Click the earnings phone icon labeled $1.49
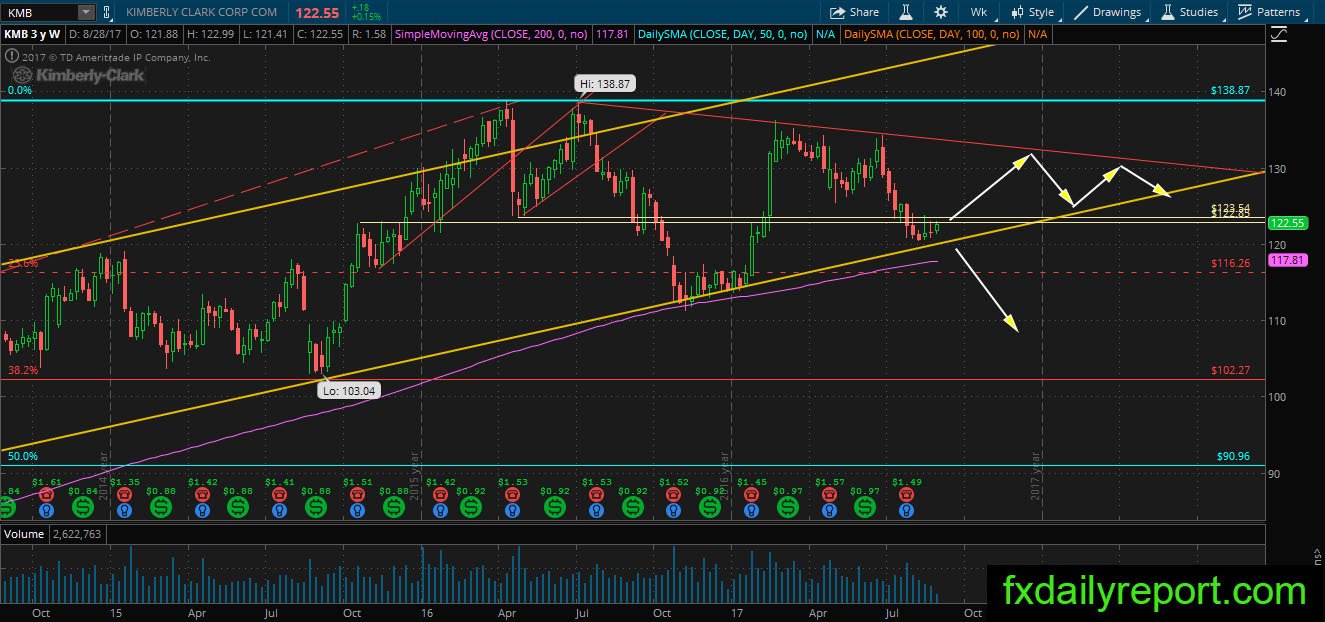 pos(906,493)
